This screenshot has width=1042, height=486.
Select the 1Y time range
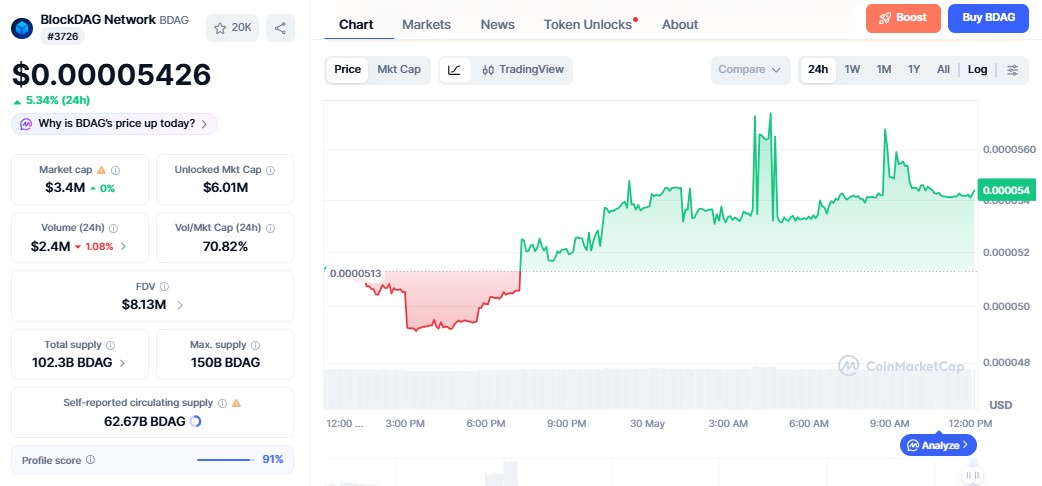click(914, 70)
